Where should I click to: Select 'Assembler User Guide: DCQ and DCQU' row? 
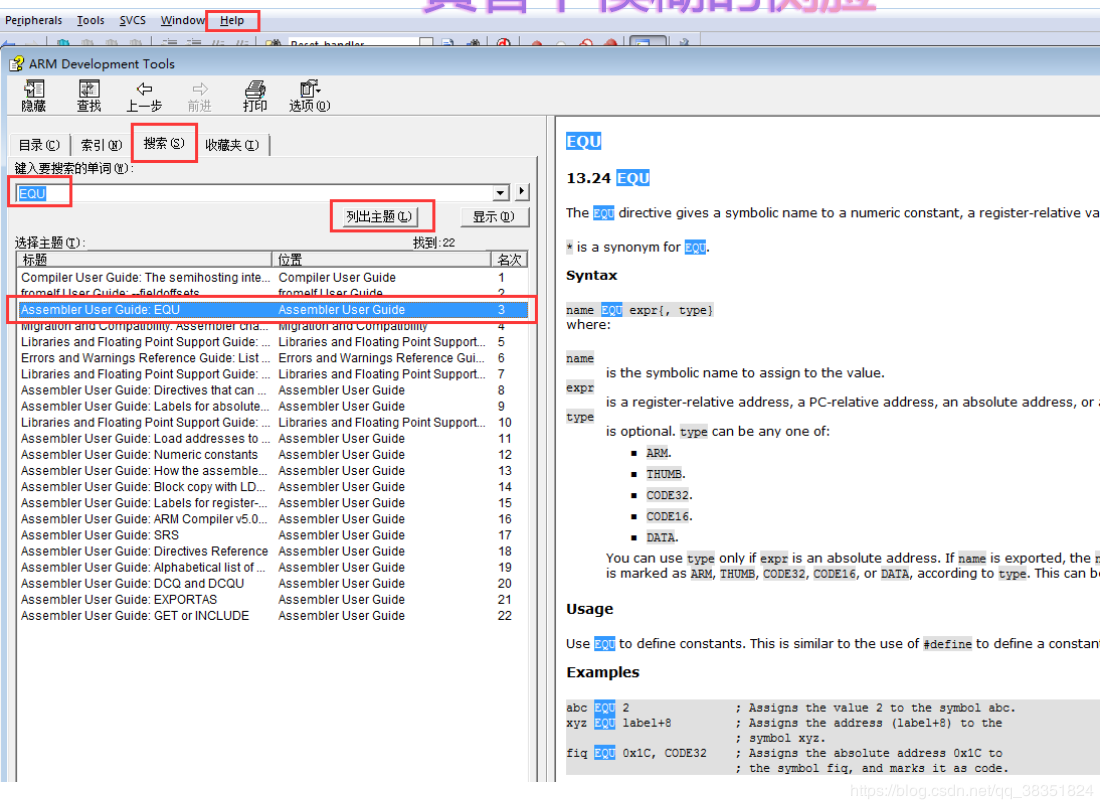tap(273, 584)
